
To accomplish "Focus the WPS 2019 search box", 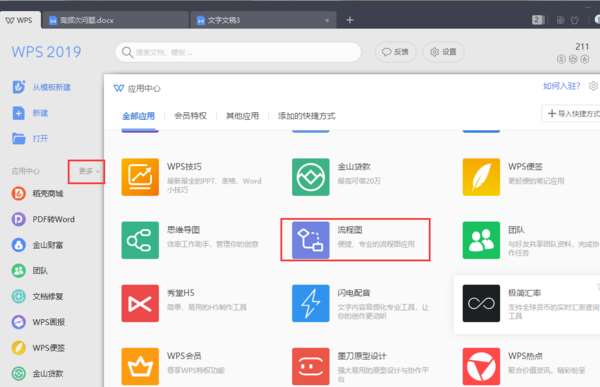I will coord(238,52).
